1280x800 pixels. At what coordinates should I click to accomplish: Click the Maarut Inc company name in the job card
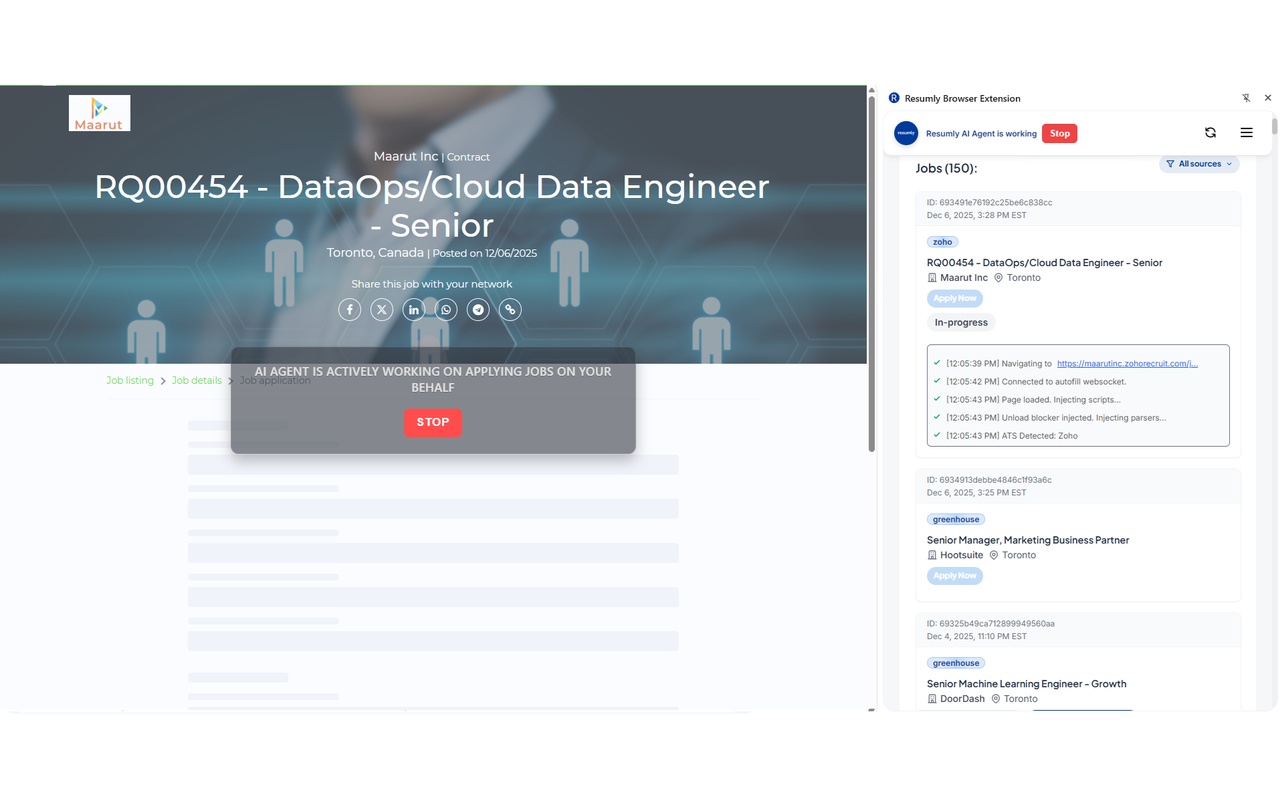coord(964,278)
